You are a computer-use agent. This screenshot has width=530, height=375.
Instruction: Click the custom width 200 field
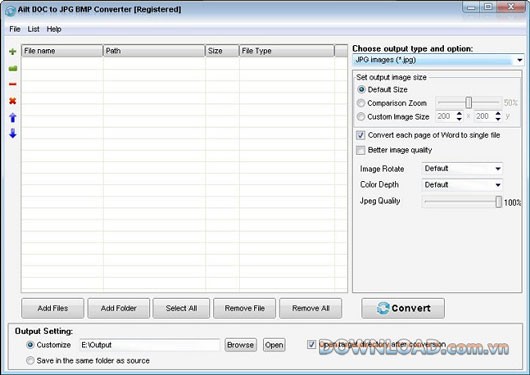click(445, 116)
